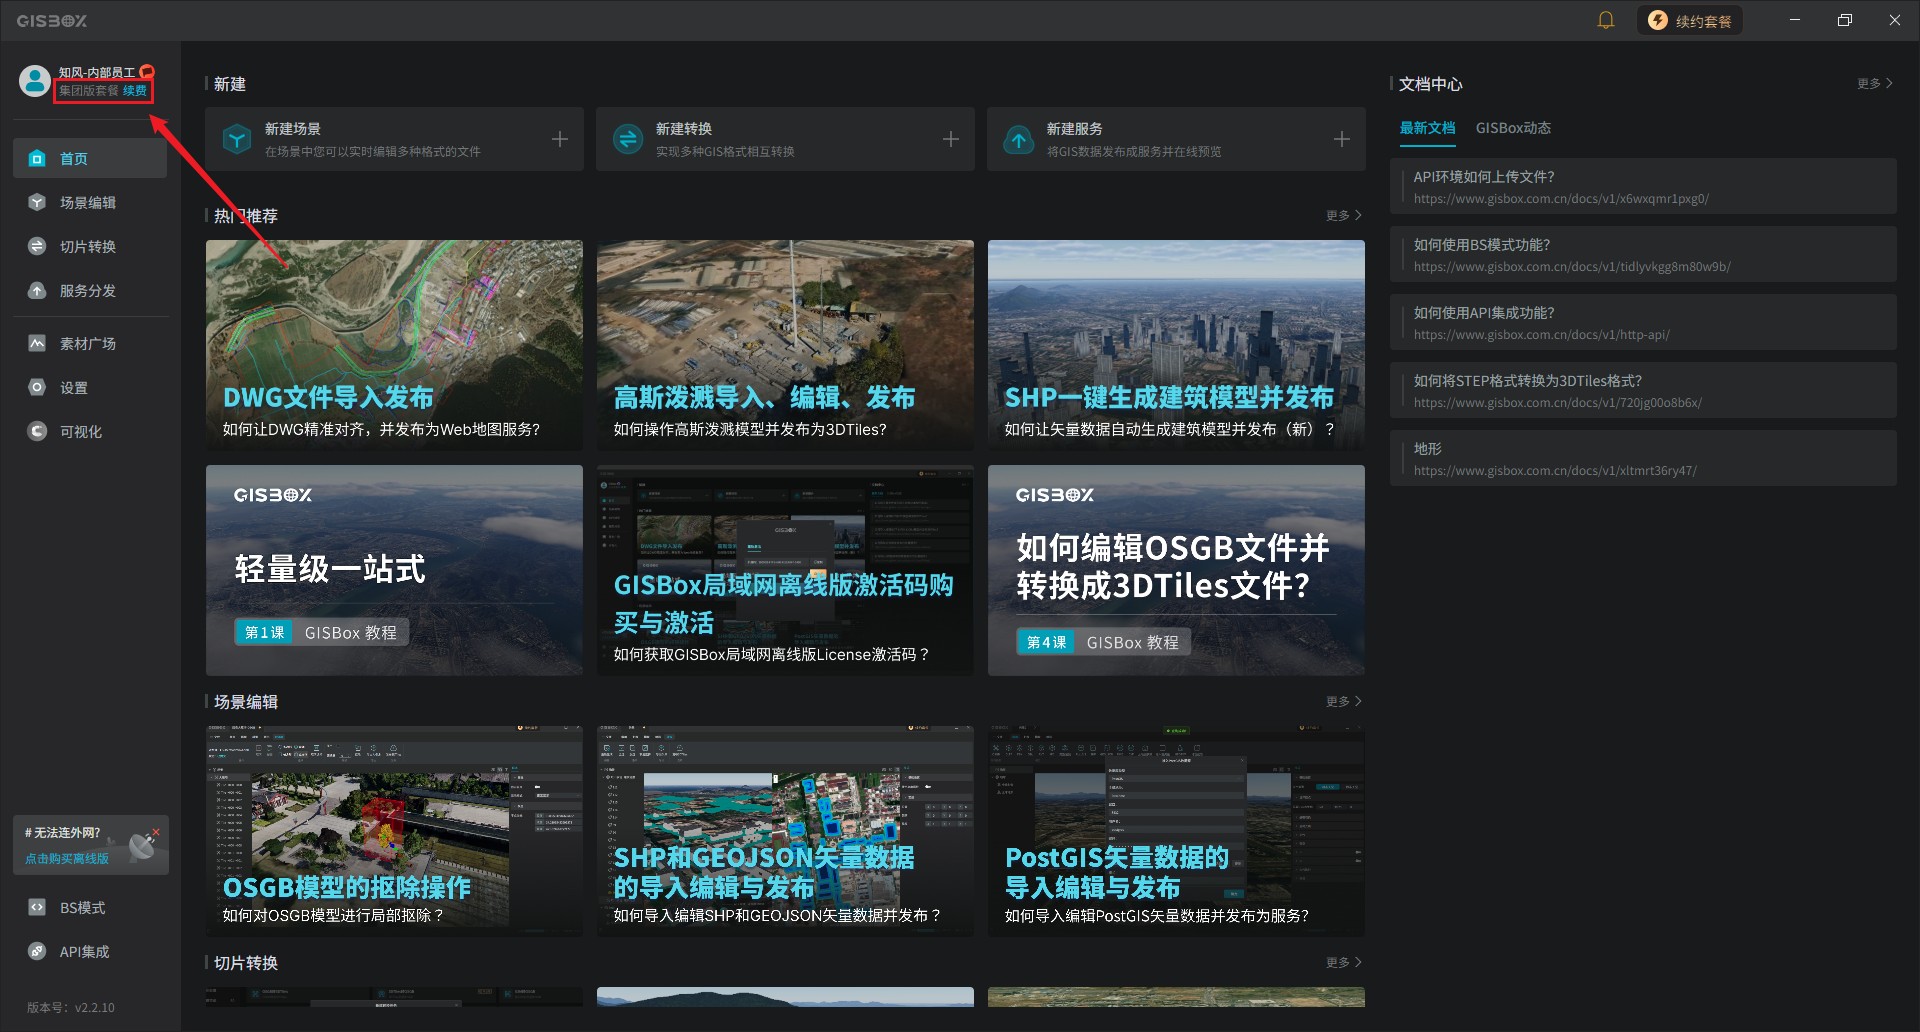This screenshot has height=1032, width=1920.
Task: Open the user avatar profile
Action: pyautogui.click(x=35, y=81)
